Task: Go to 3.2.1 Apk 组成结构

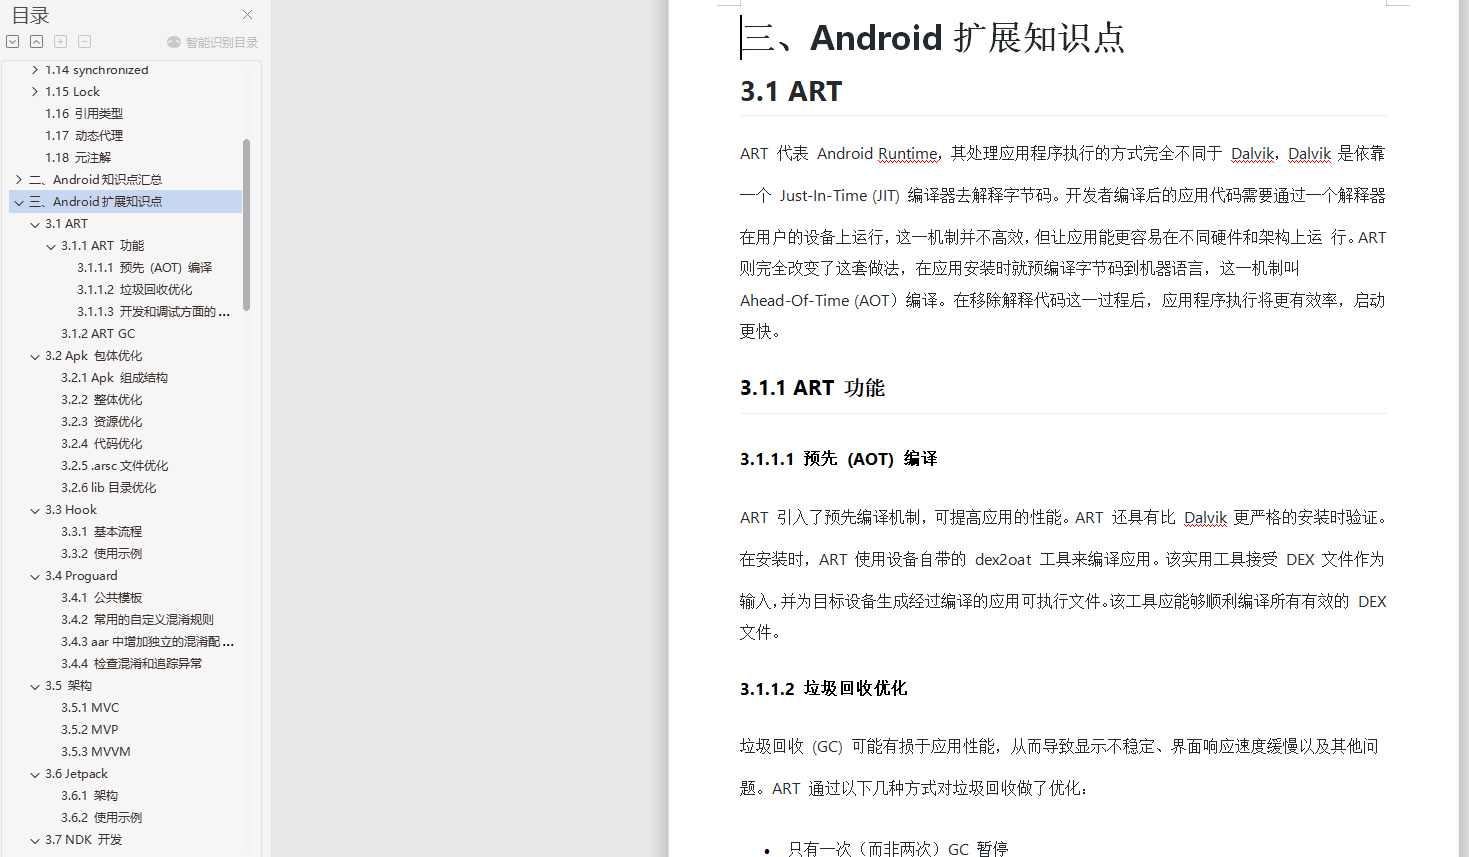Action: (x=114, y=378)
